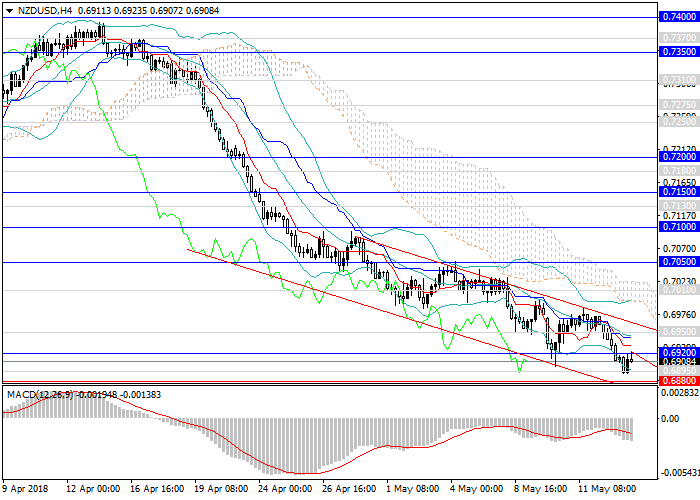Click the red 0.68800 price label
The image size is (700, 500).
pyautogui.click(x=677, y=381)
